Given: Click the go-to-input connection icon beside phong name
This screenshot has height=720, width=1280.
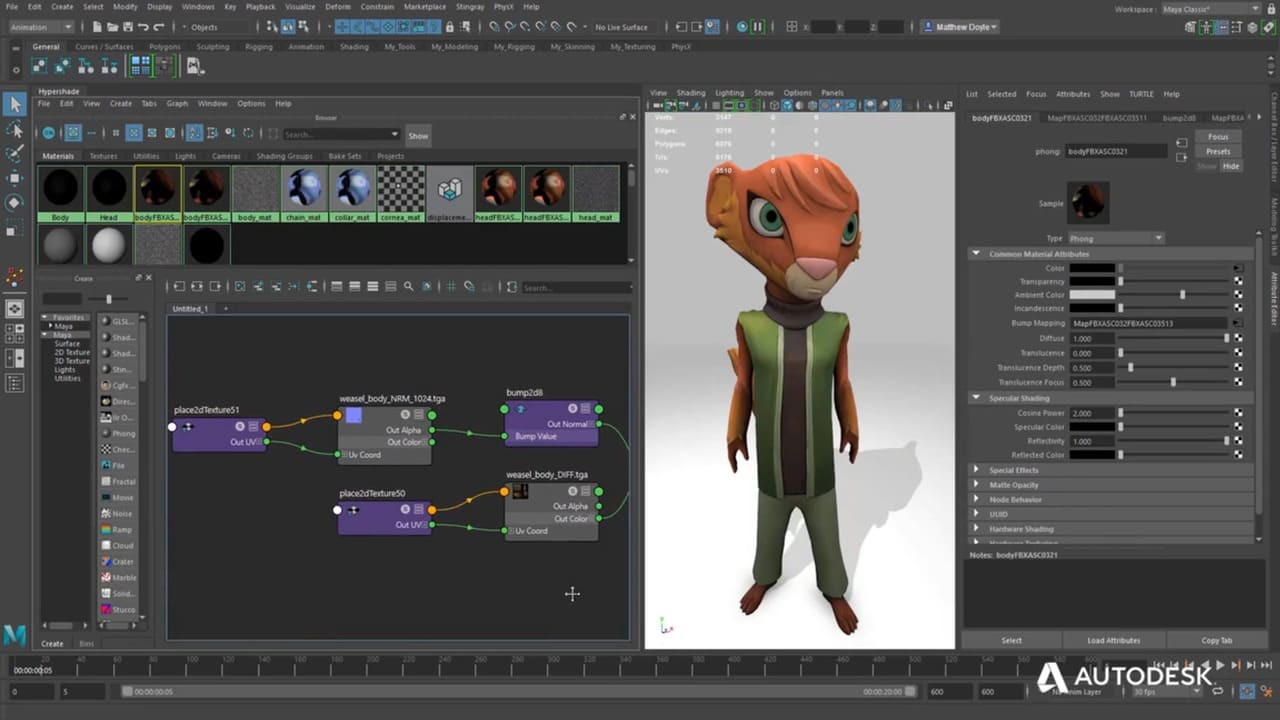Looking at the screenshot, I should pyautogui.click(x=1182, y=143).
